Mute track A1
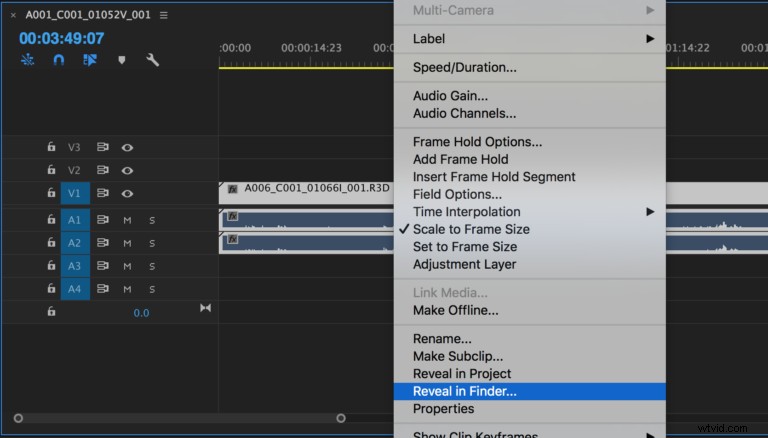The height and width of the screenshot is (438, 768). [127, 220]
